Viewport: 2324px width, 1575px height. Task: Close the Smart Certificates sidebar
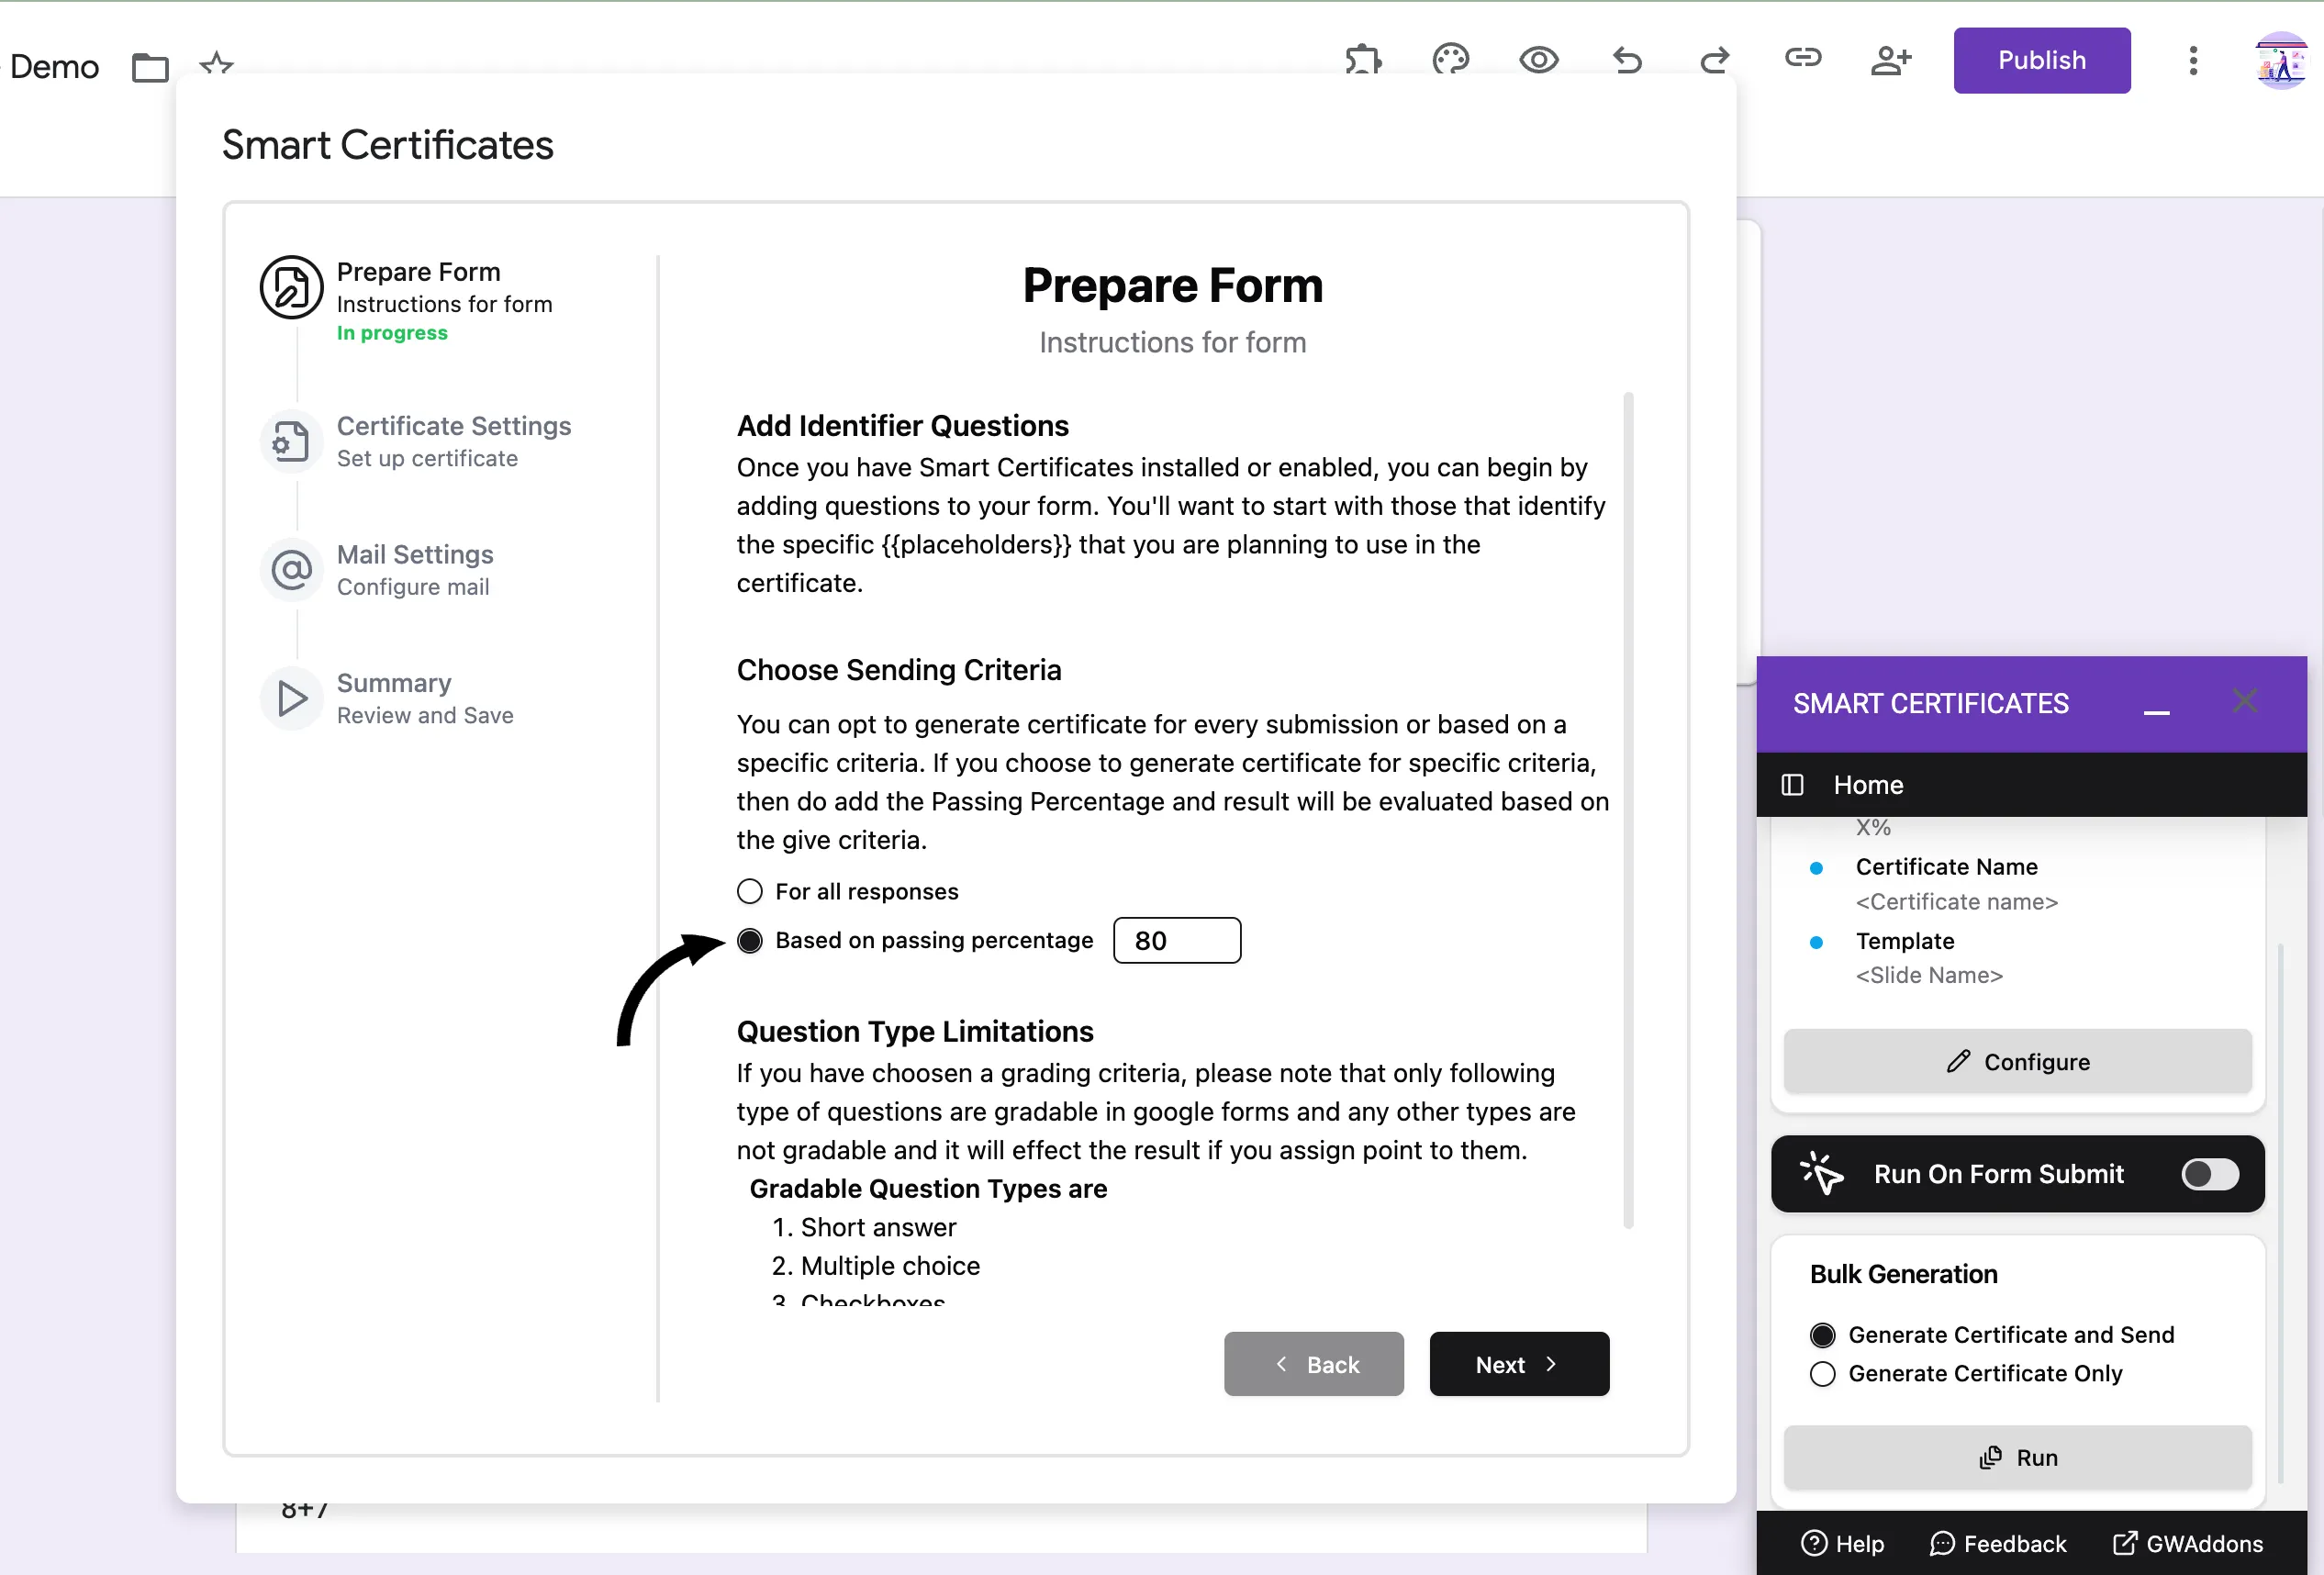(2245, 702)
